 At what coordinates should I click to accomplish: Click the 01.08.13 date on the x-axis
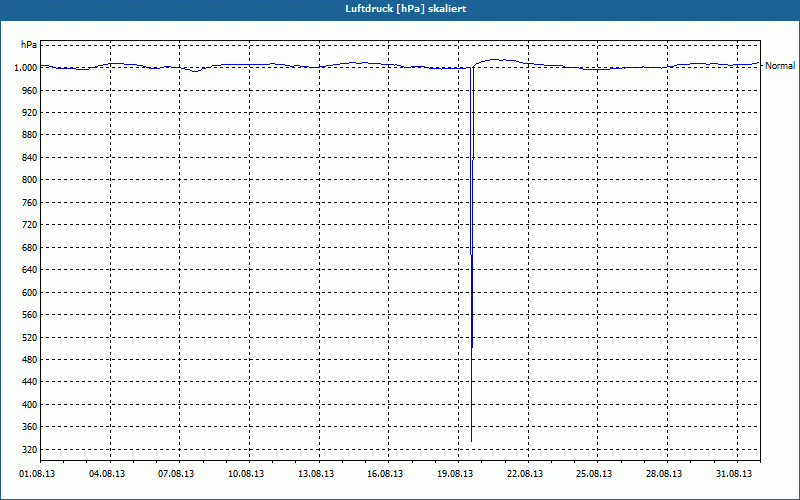pos(37,474)
